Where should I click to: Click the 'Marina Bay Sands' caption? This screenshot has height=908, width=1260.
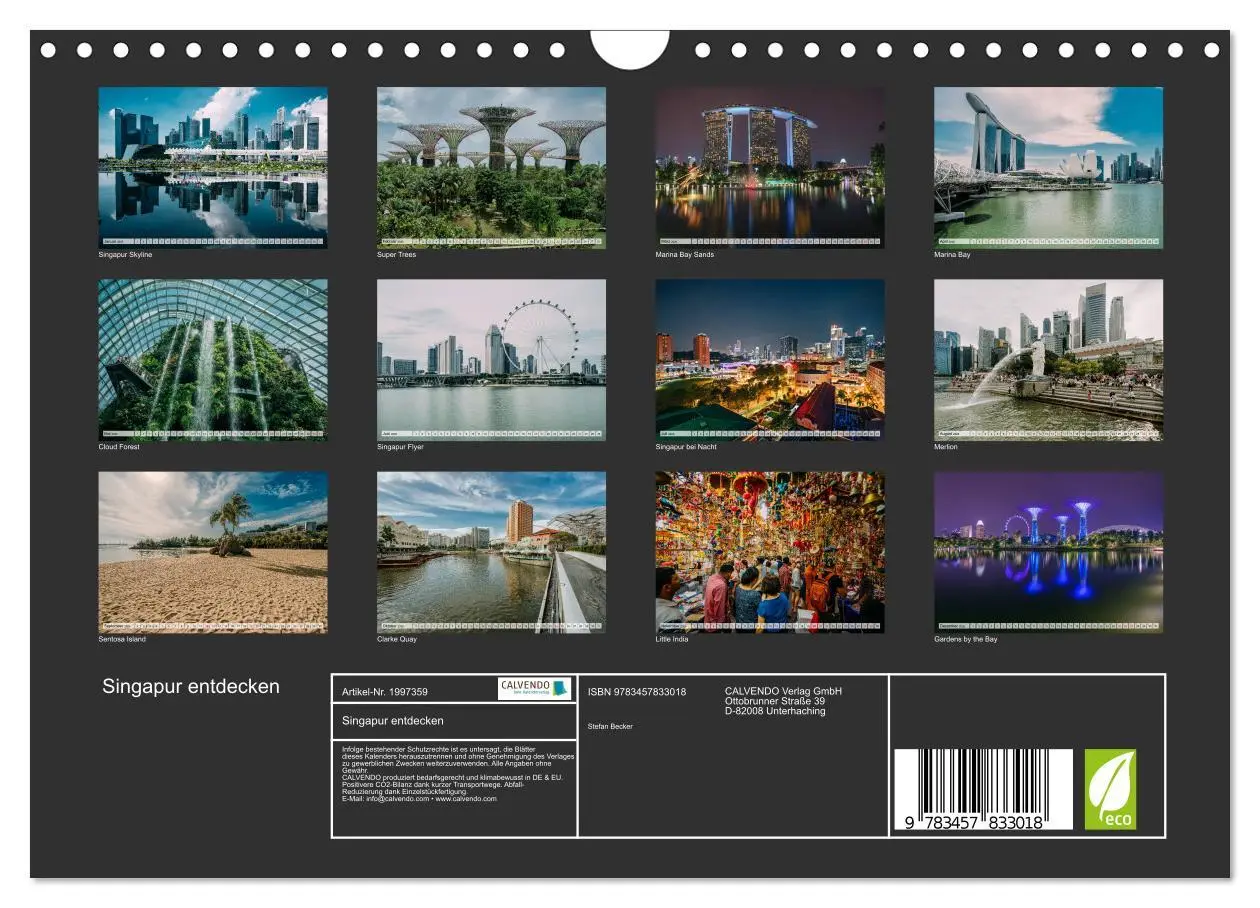pos(685,255)
